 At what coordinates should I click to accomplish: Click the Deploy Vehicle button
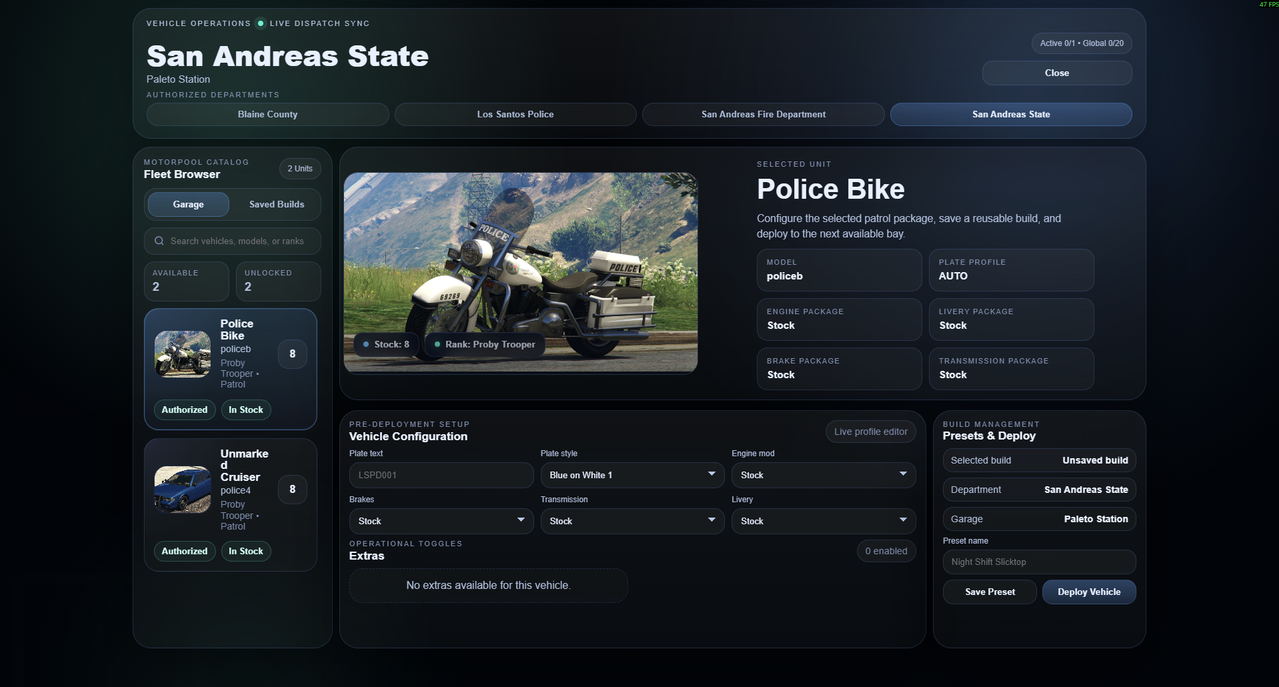click(1089, 592)
